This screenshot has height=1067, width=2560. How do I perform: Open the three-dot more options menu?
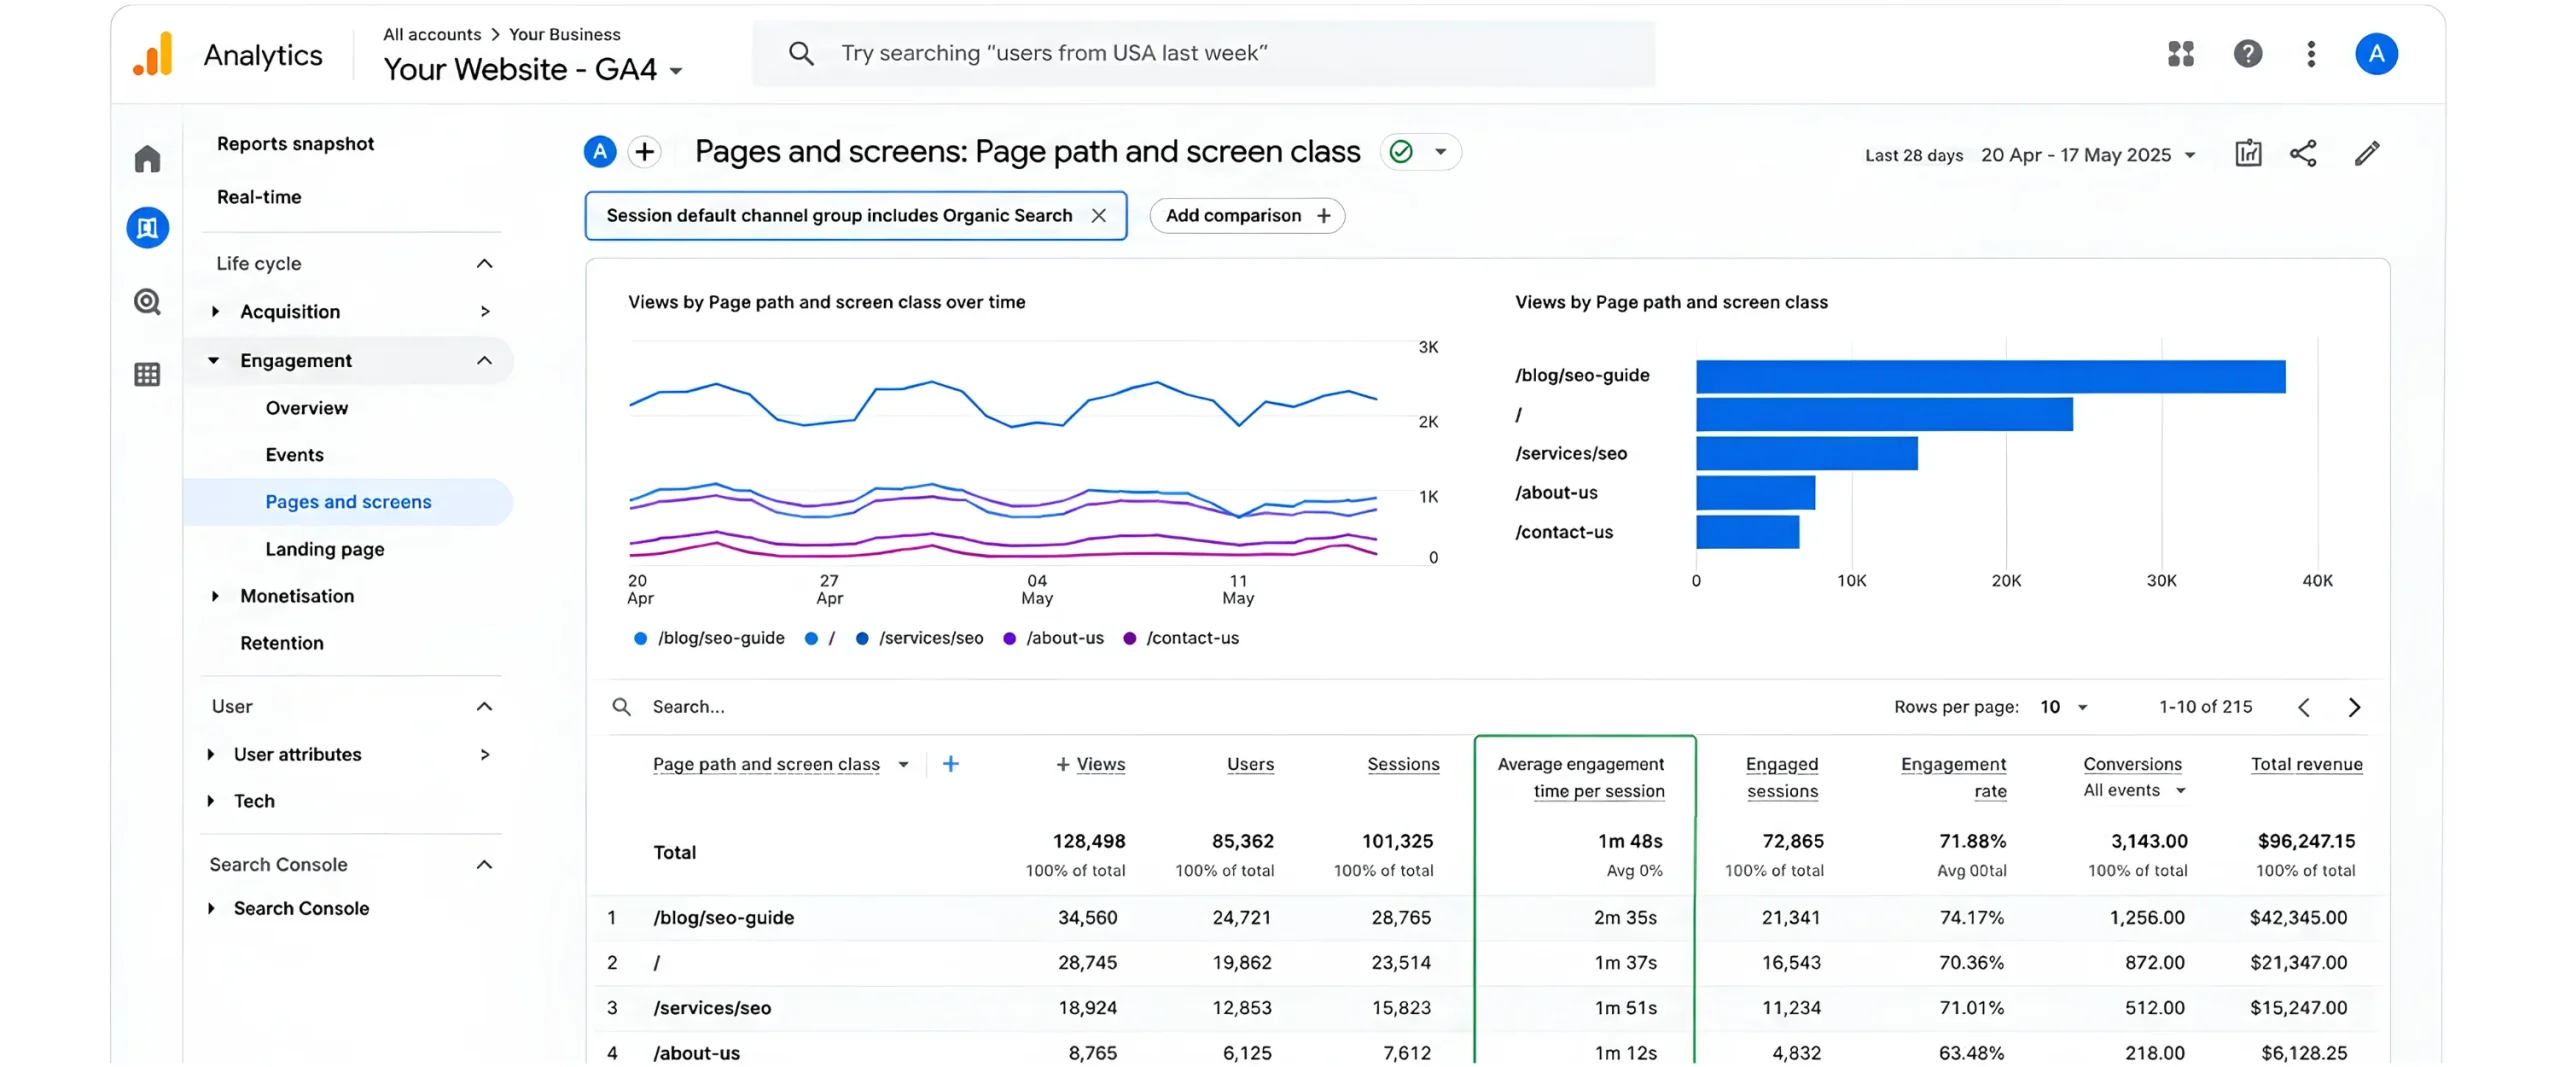pyautogui.click(x=2310, y=53)
